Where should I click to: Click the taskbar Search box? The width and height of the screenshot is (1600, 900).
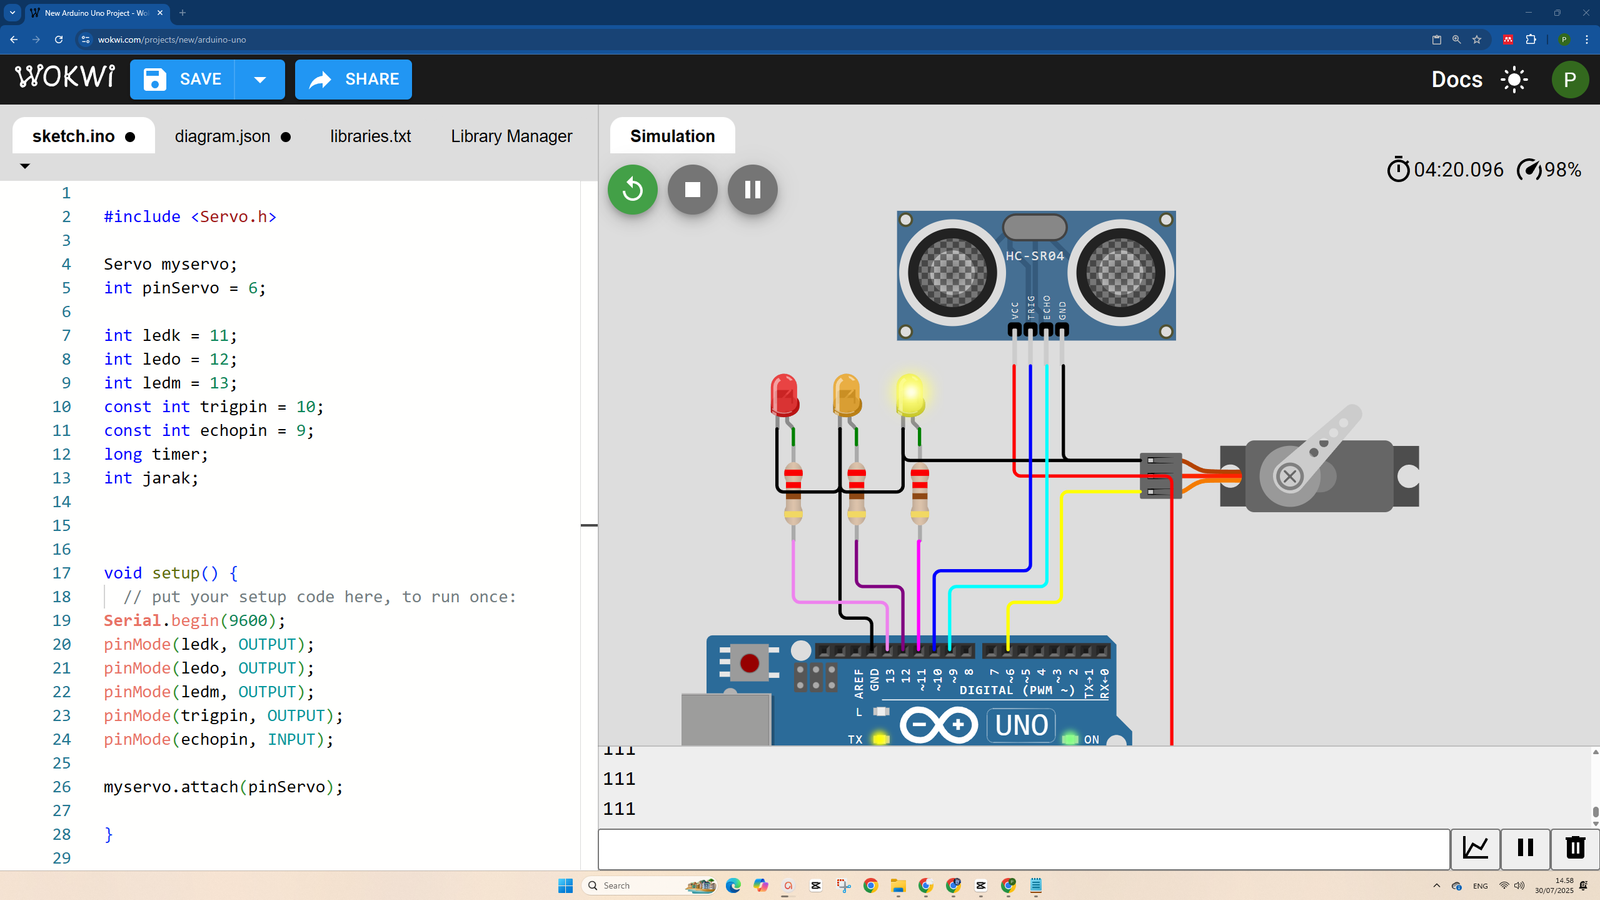650,885
